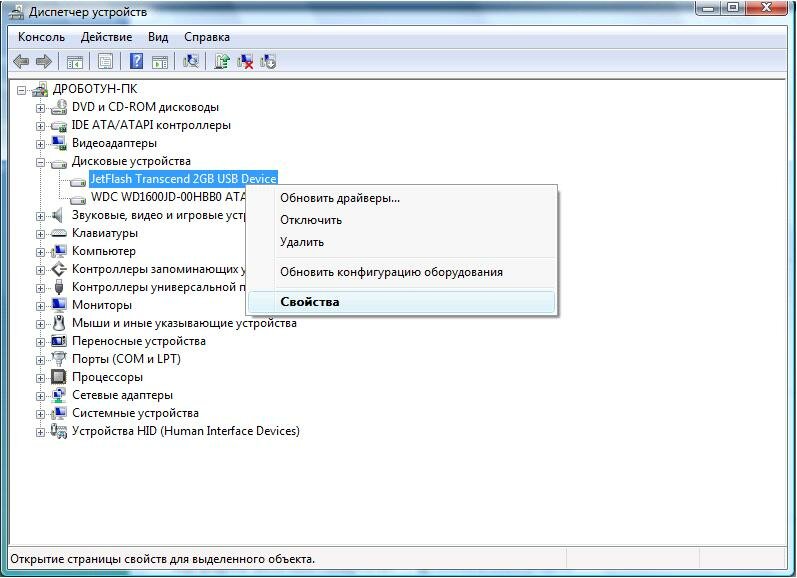Click the Дисковые устройства drive icon

[x=58, y=163]
